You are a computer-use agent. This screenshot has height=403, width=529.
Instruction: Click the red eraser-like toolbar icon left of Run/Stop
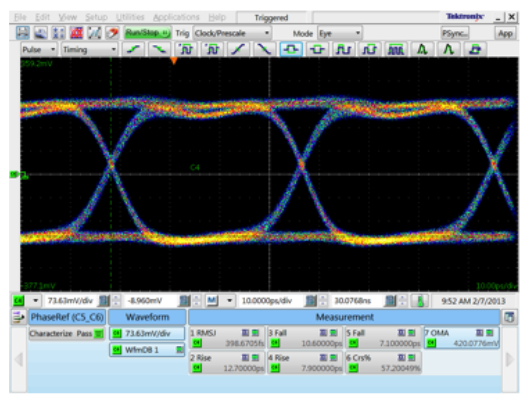[x=112, y=33]
